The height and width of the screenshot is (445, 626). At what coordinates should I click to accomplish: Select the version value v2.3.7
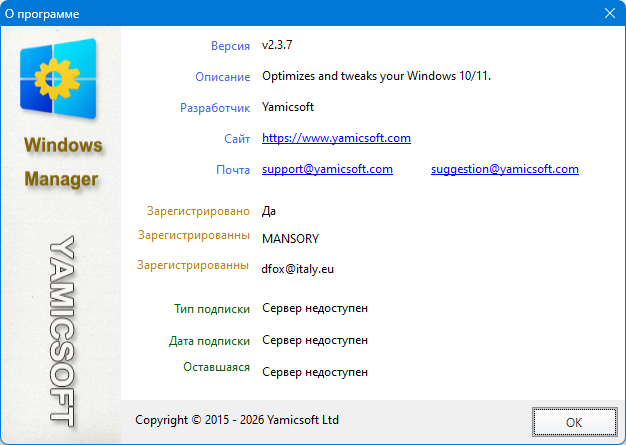277,45
